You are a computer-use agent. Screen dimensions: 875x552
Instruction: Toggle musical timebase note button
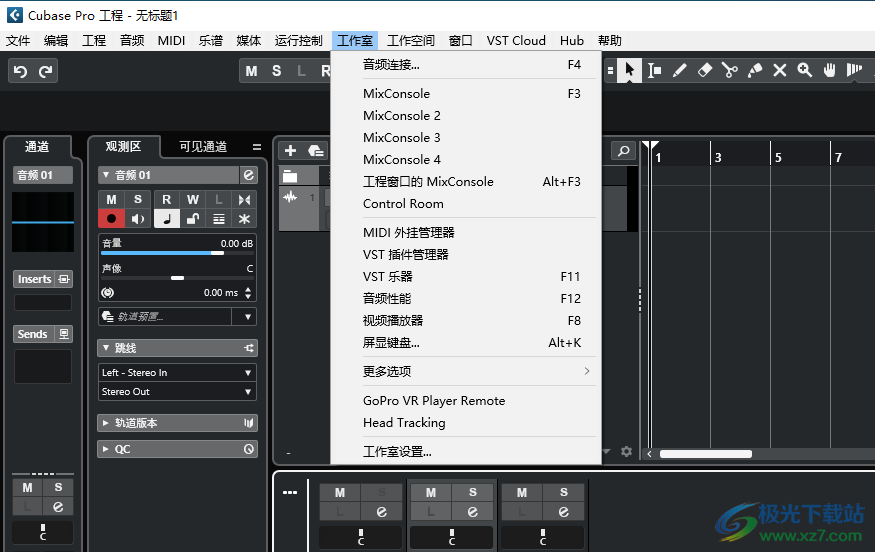pos(166,219)
